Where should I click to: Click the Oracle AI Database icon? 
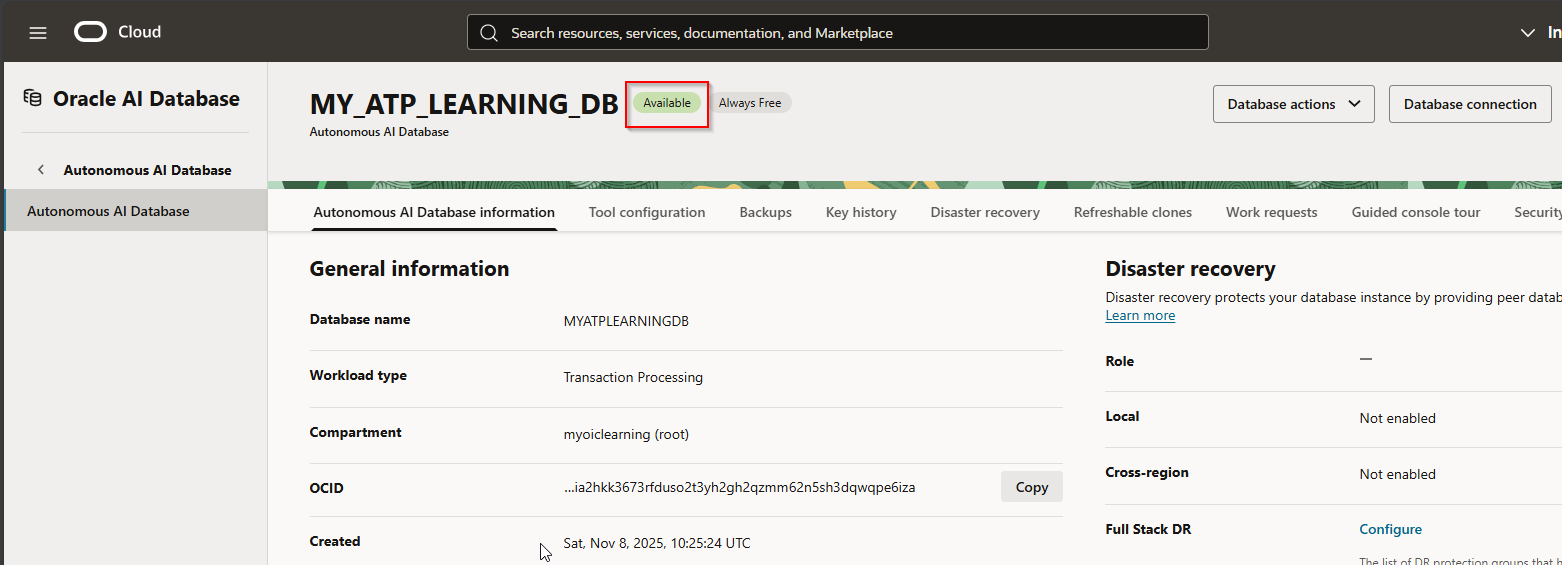(33, 98)
